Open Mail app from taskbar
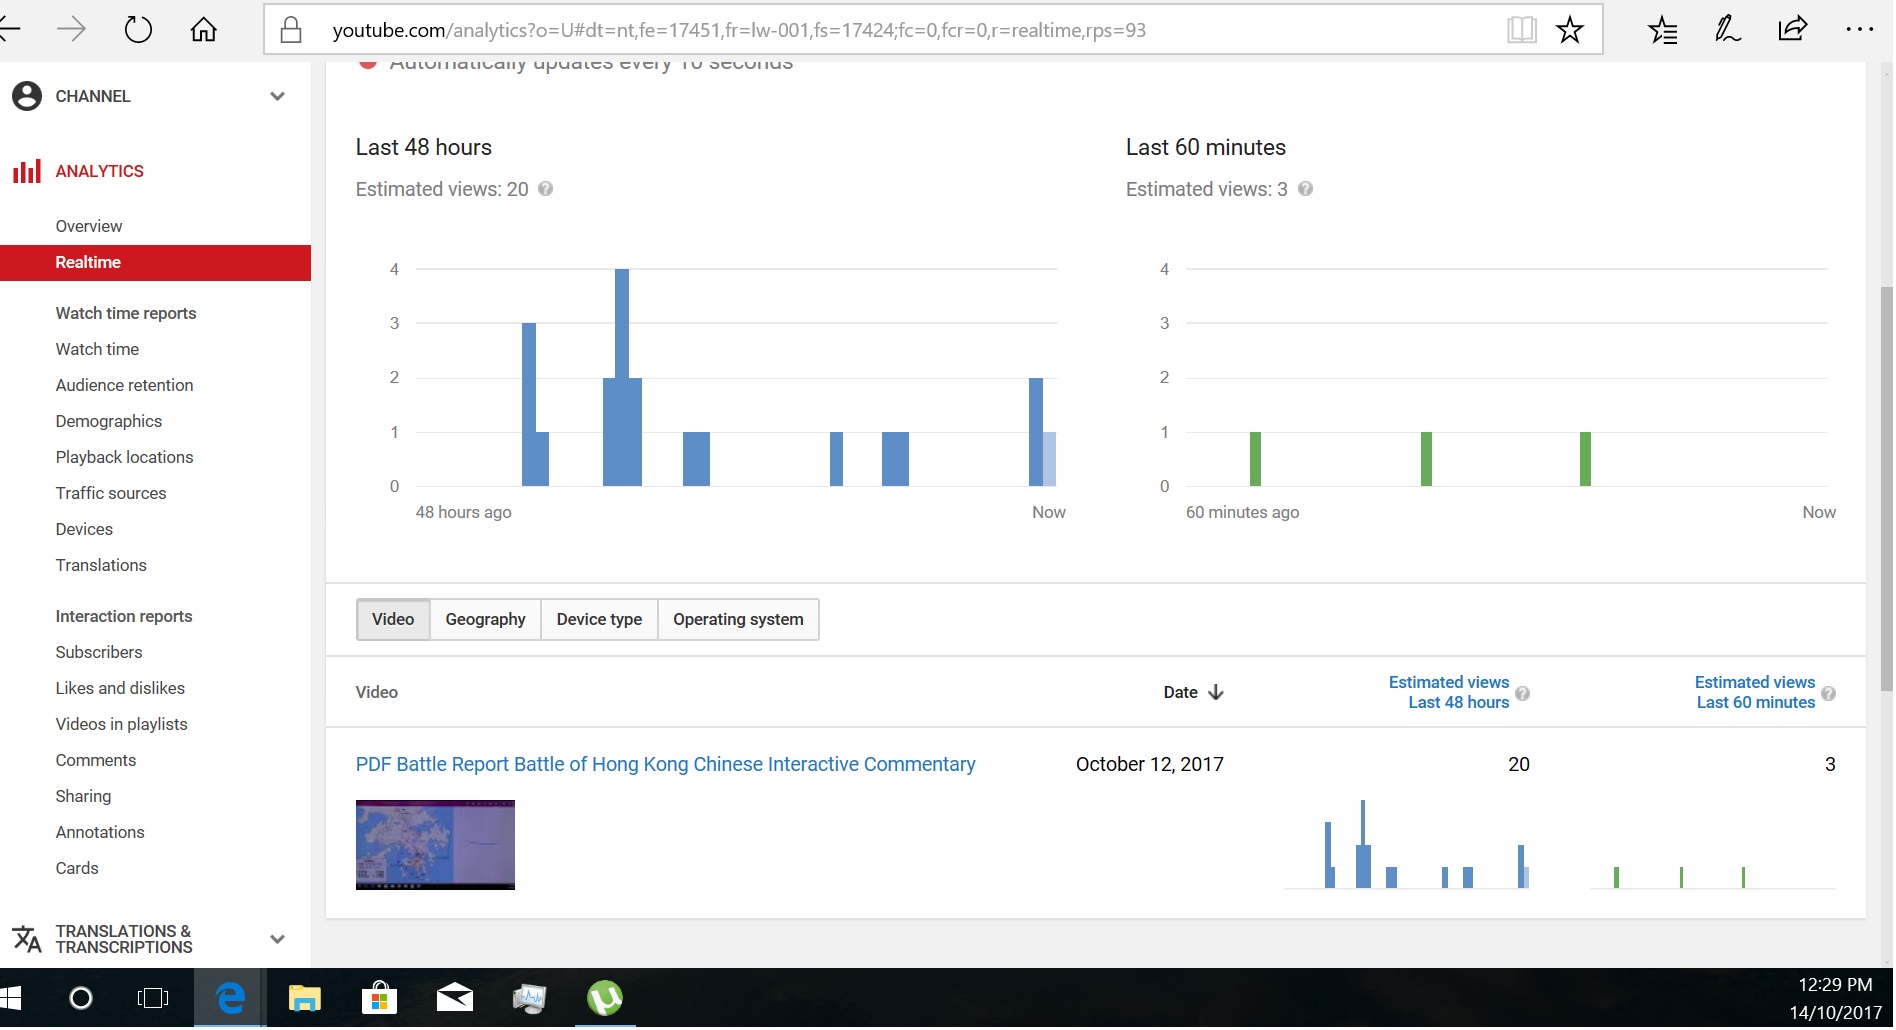The width and height of the screenshot is (1896, 1030). [455, 998]
